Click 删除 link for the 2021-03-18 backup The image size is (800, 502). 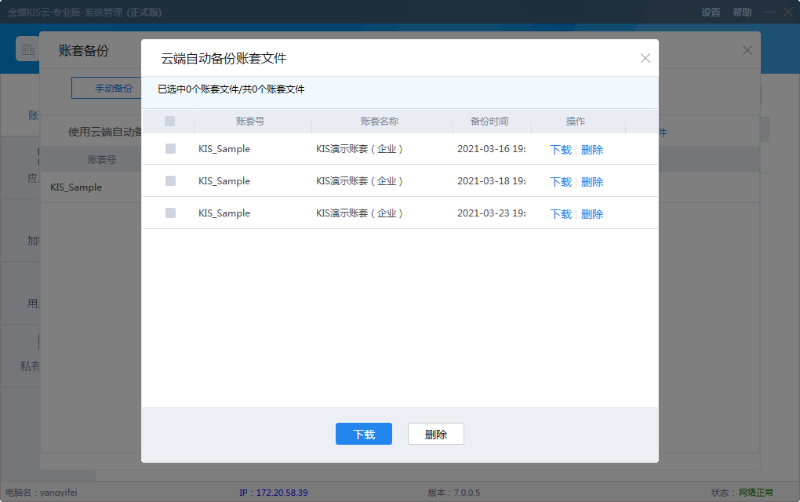(x=592, y=182)
